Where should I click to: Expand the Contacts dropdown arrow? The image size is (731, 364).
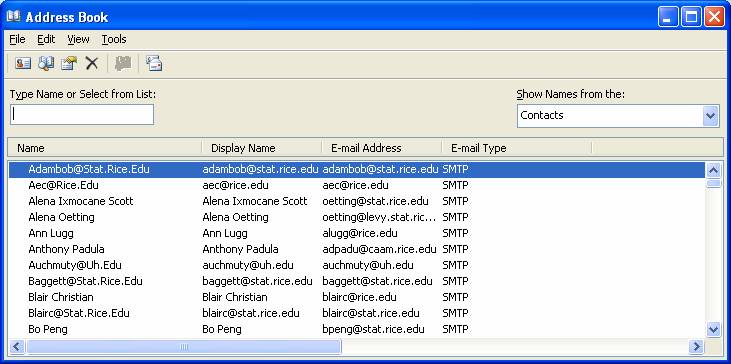click(710, 116)
